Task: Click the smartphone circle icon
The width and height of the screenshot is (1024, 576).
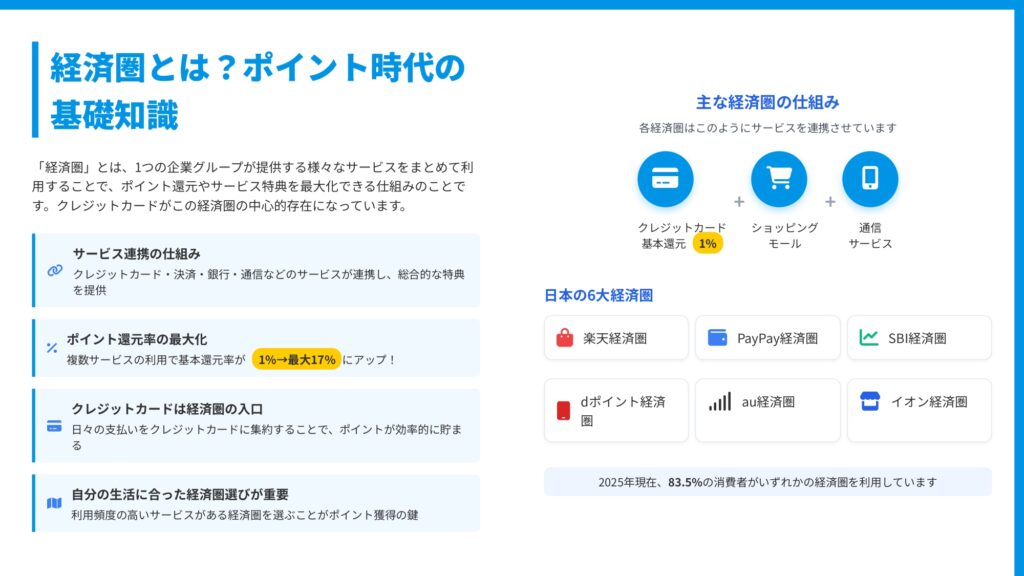Action: [x=869, y=179]
